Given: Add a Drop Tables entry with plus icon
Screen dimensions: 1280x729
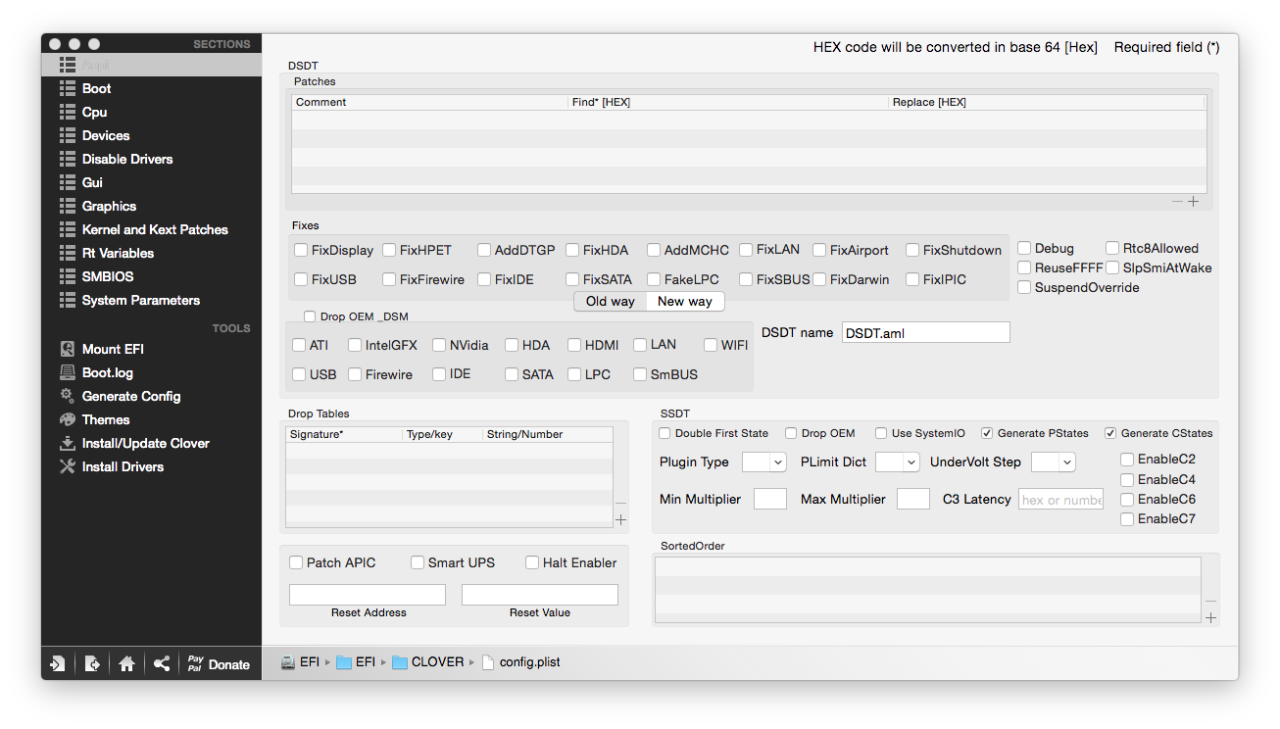Looking at the screenshot, I should [620, 520].
